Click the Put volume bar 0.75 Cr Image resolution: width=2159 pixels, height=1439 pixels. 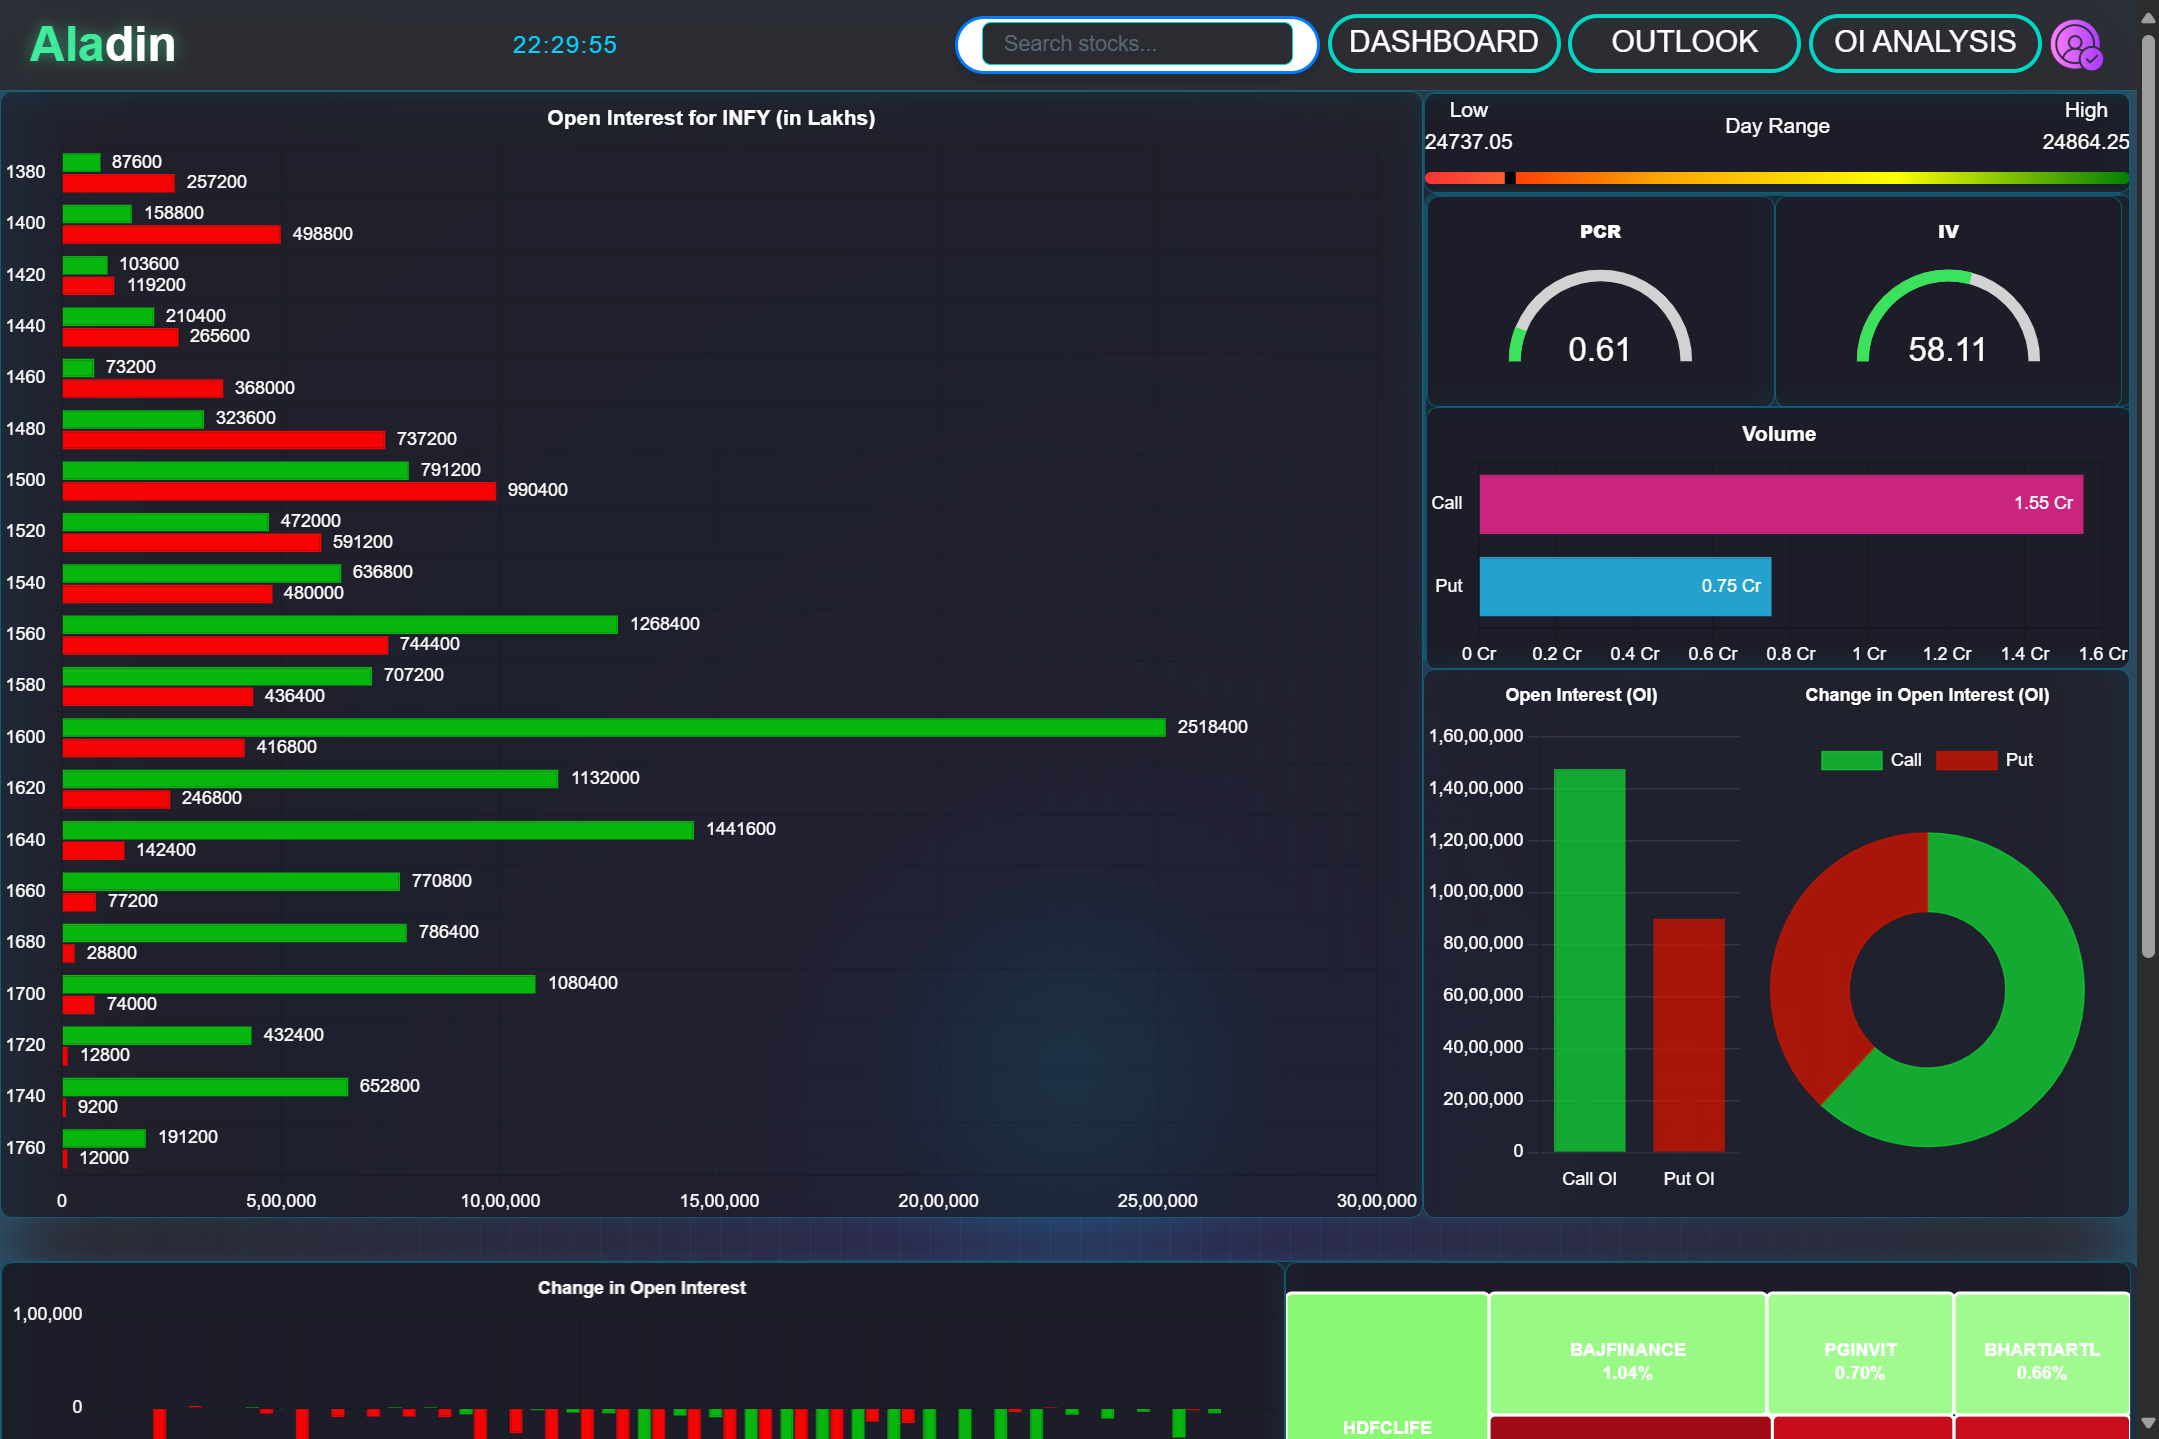[x=1625, y=587]
